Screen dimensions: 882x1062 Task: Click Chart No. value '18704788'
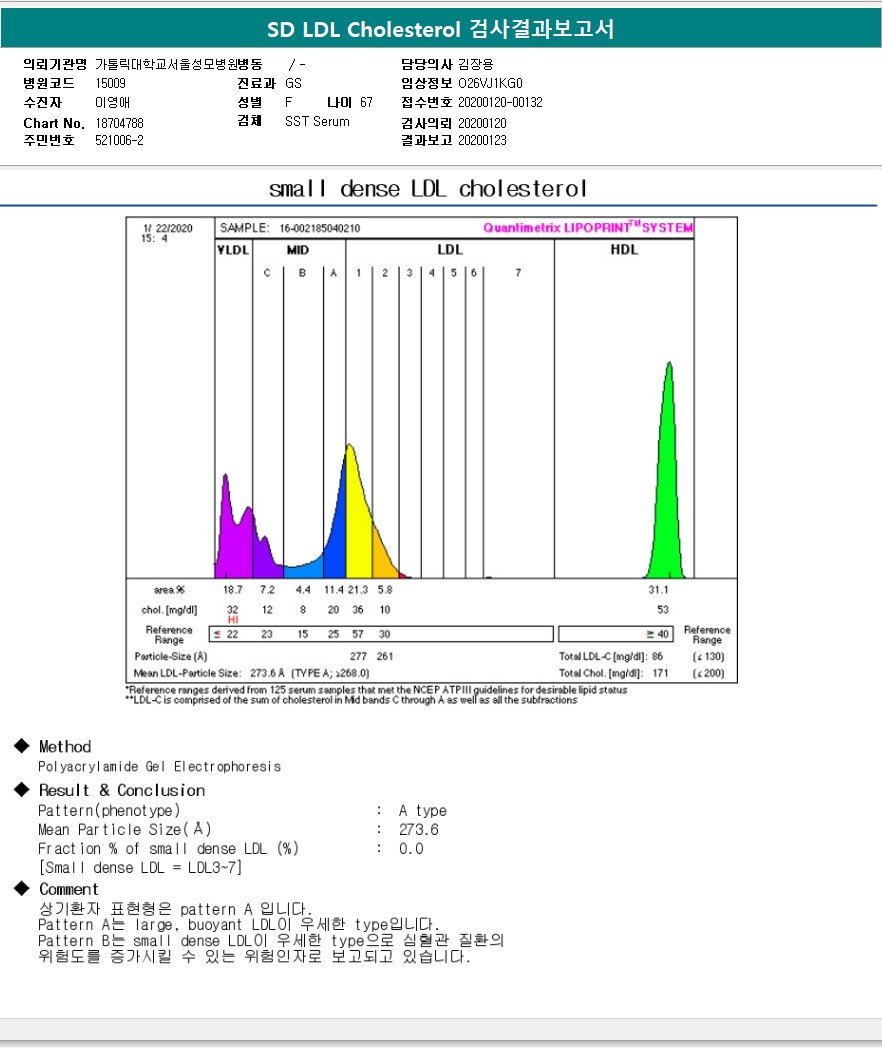[119, 123]
